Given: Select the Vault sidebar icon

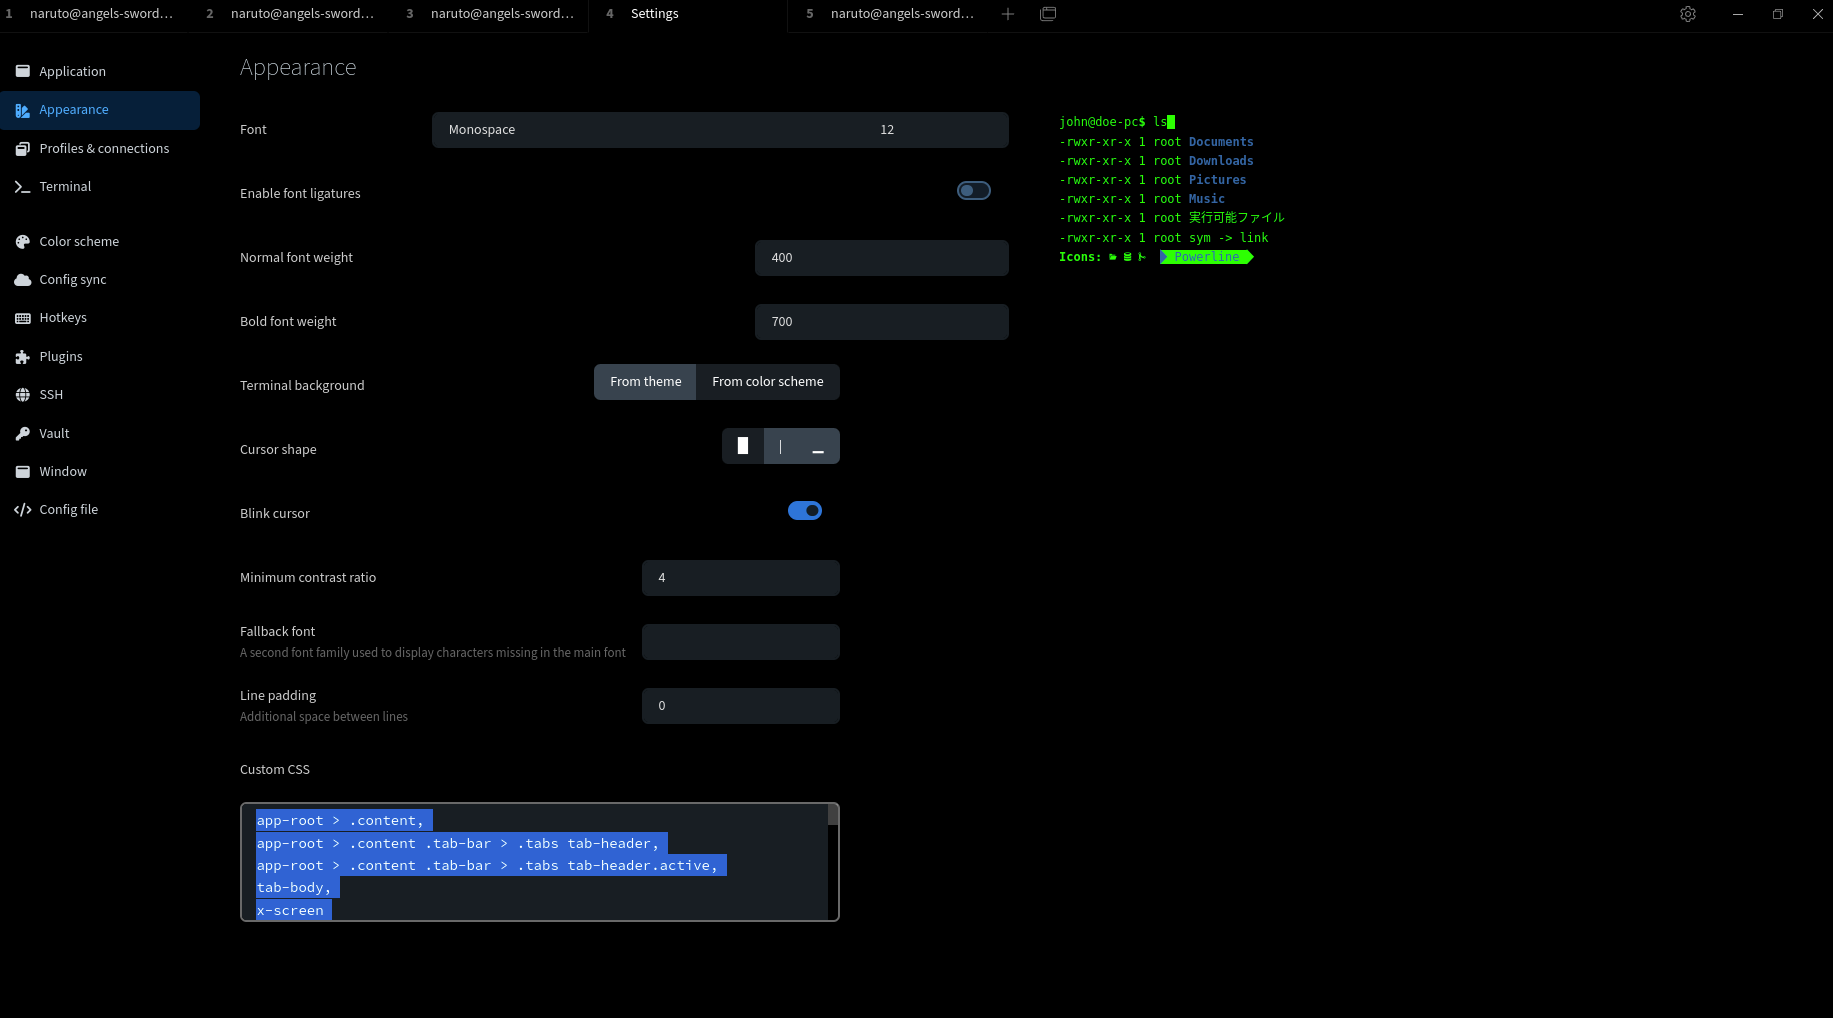Looking at the screenshot, I should [53, 433].
